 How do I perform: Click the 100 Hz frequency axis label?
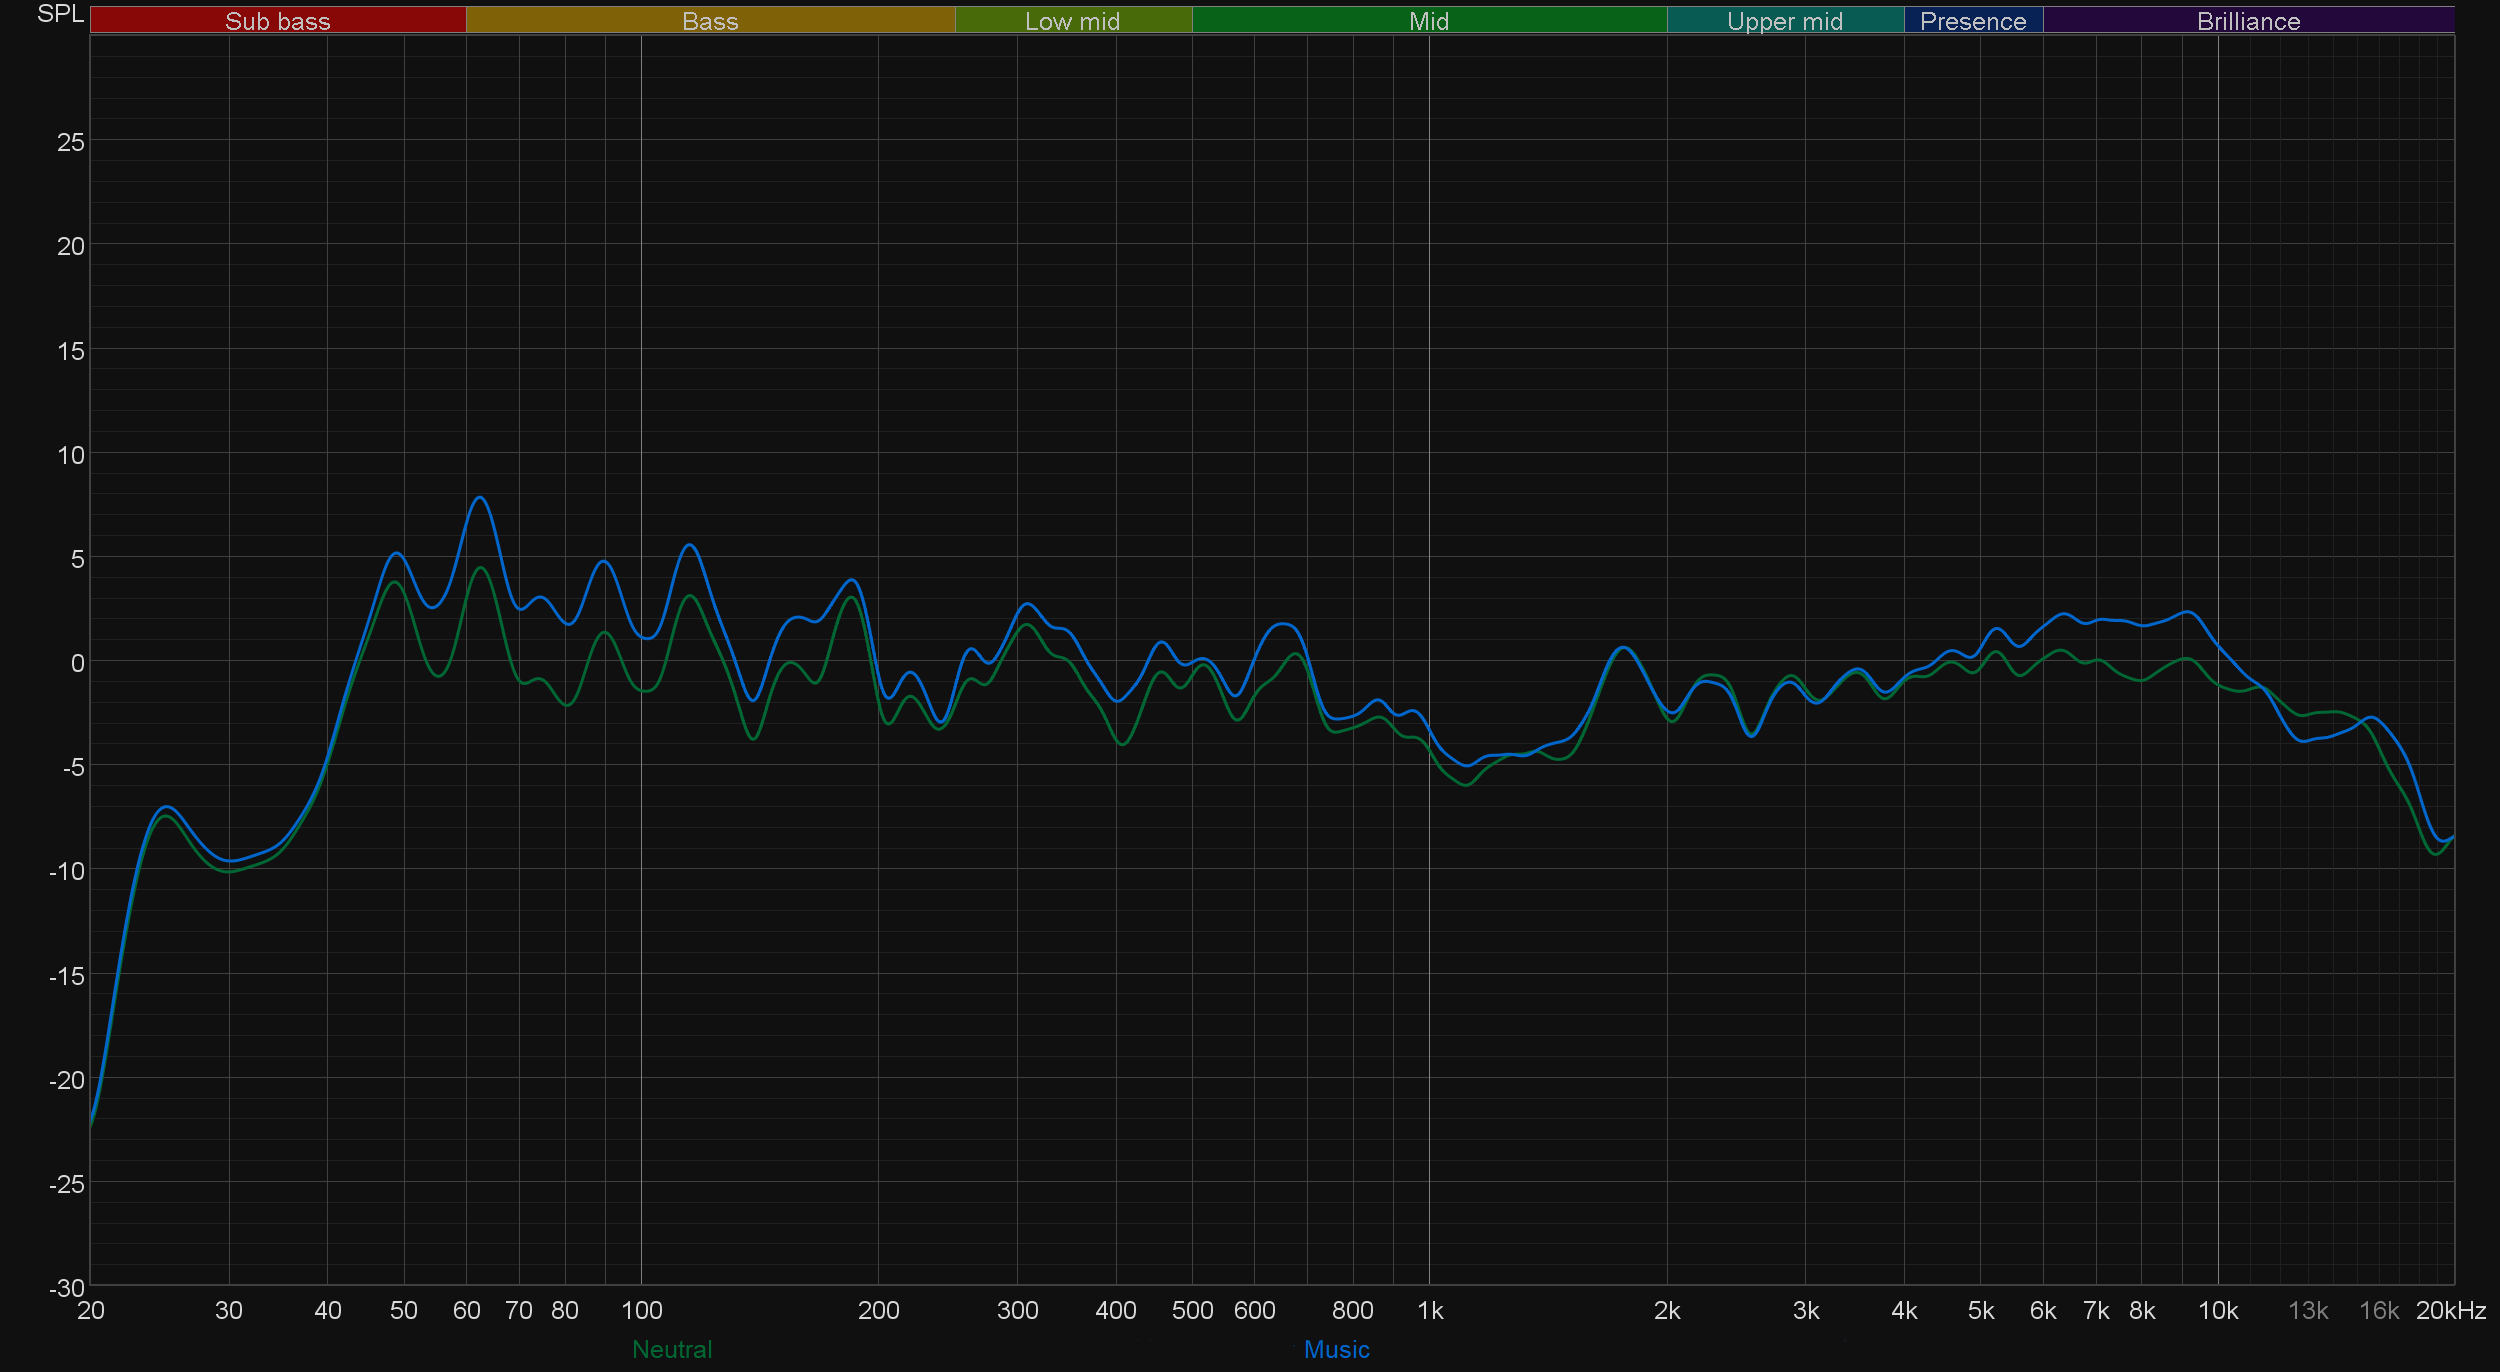tap(641, 1310)
